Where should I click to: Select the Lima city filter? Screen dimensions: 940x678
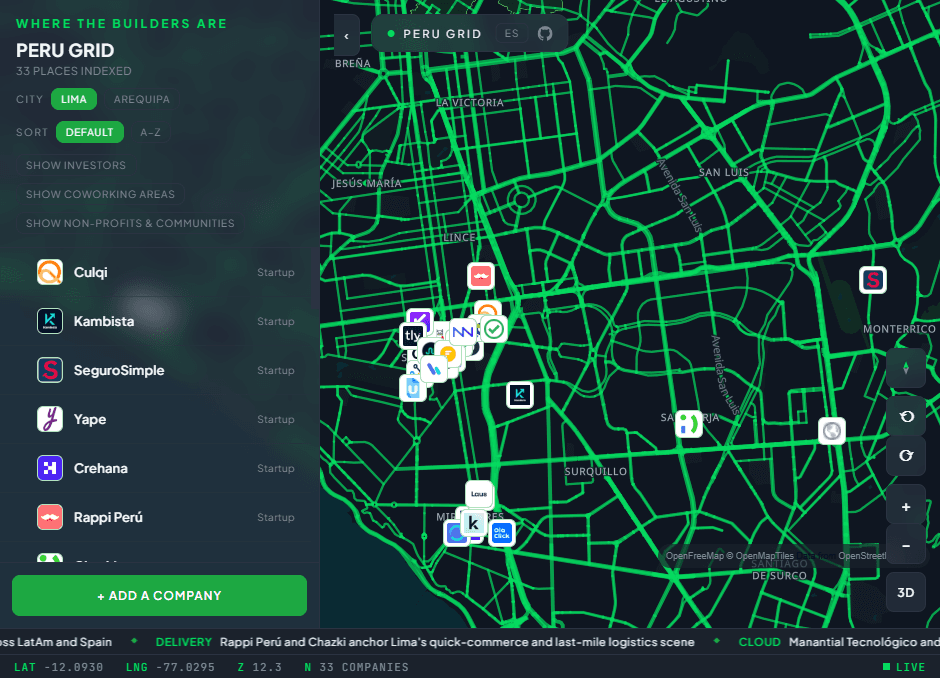(x=74, y=99)
